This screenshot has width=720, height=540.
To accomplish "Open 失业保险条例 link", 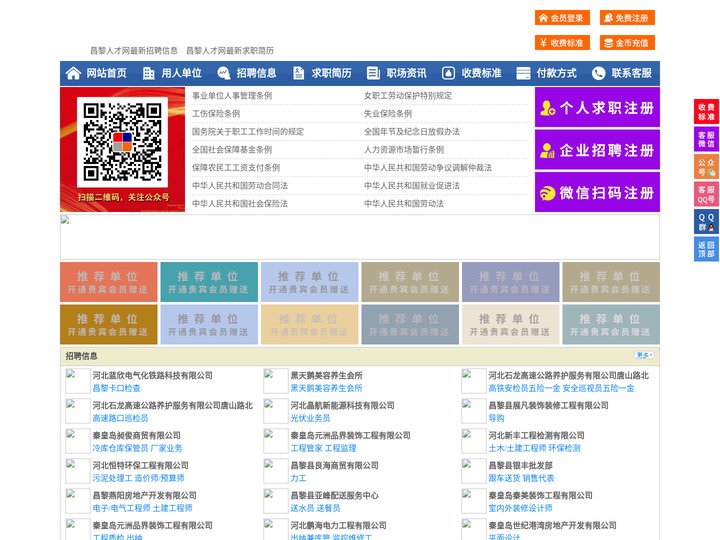I will 388,113.
